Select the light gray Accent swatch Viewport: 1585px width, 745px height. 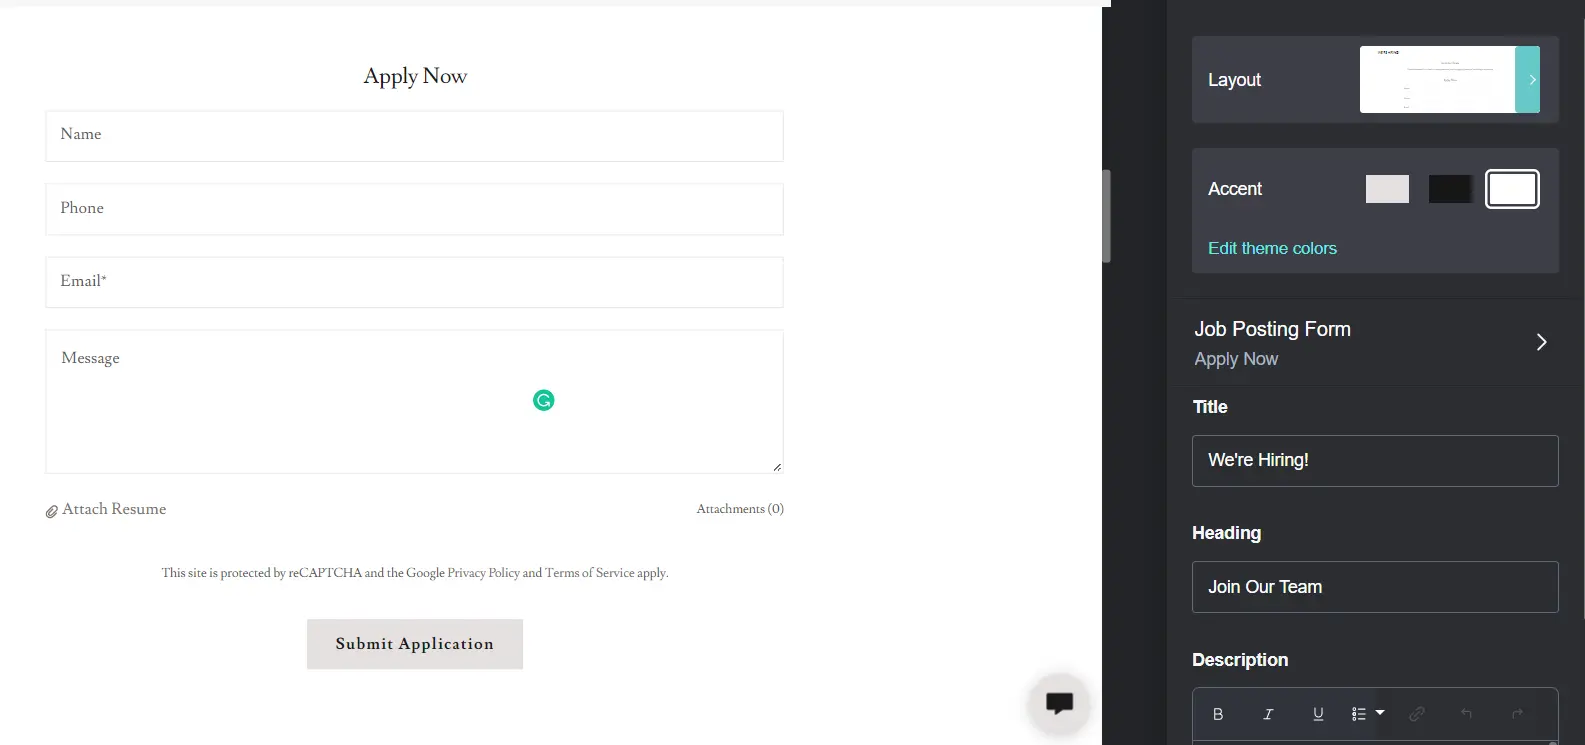[x=1387, y=189]
